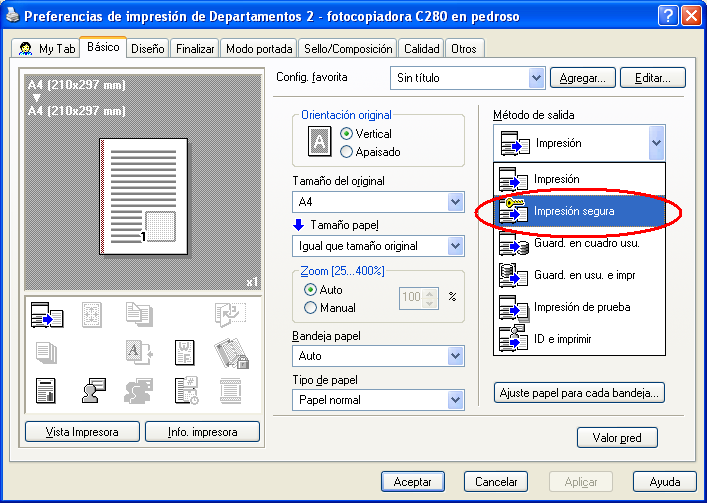Click the greyed fold/booklet icon in summary panel
The image size is (707, 503).
(230, 314)
